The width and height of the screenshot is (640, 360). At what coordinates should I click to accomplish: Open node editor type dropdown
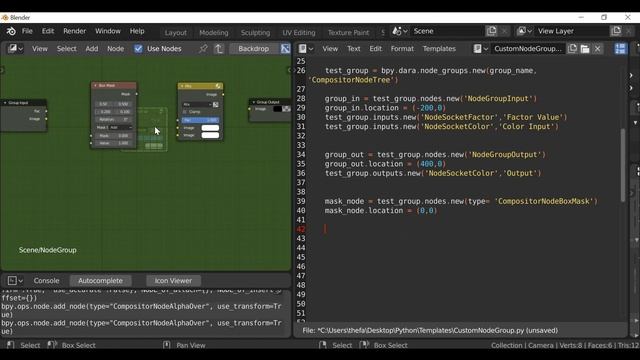[x=16, y=49]
